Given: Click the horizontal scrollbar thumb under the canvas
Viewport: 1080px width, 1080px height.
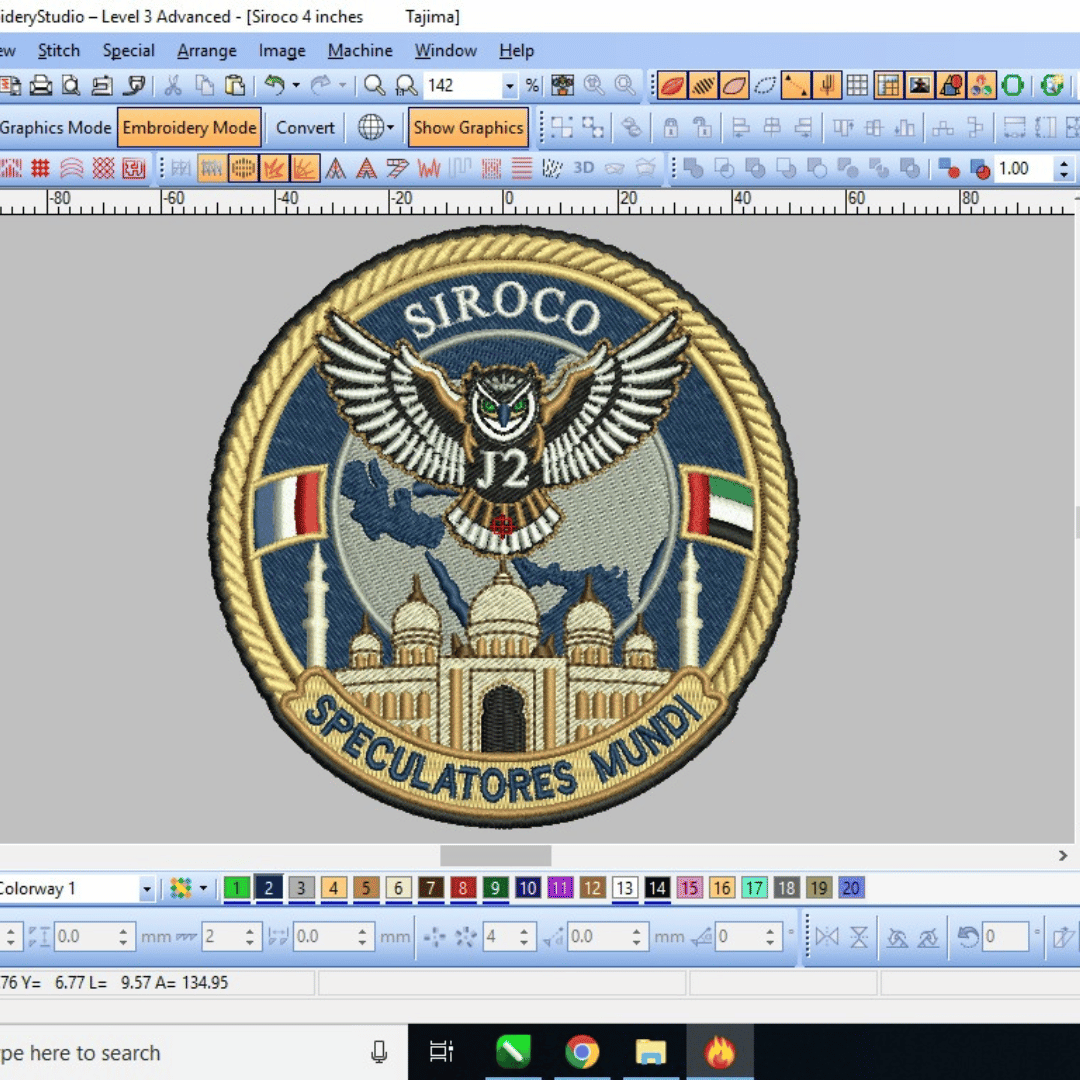Looking at the screenshot, I should (x=495, y=855).
